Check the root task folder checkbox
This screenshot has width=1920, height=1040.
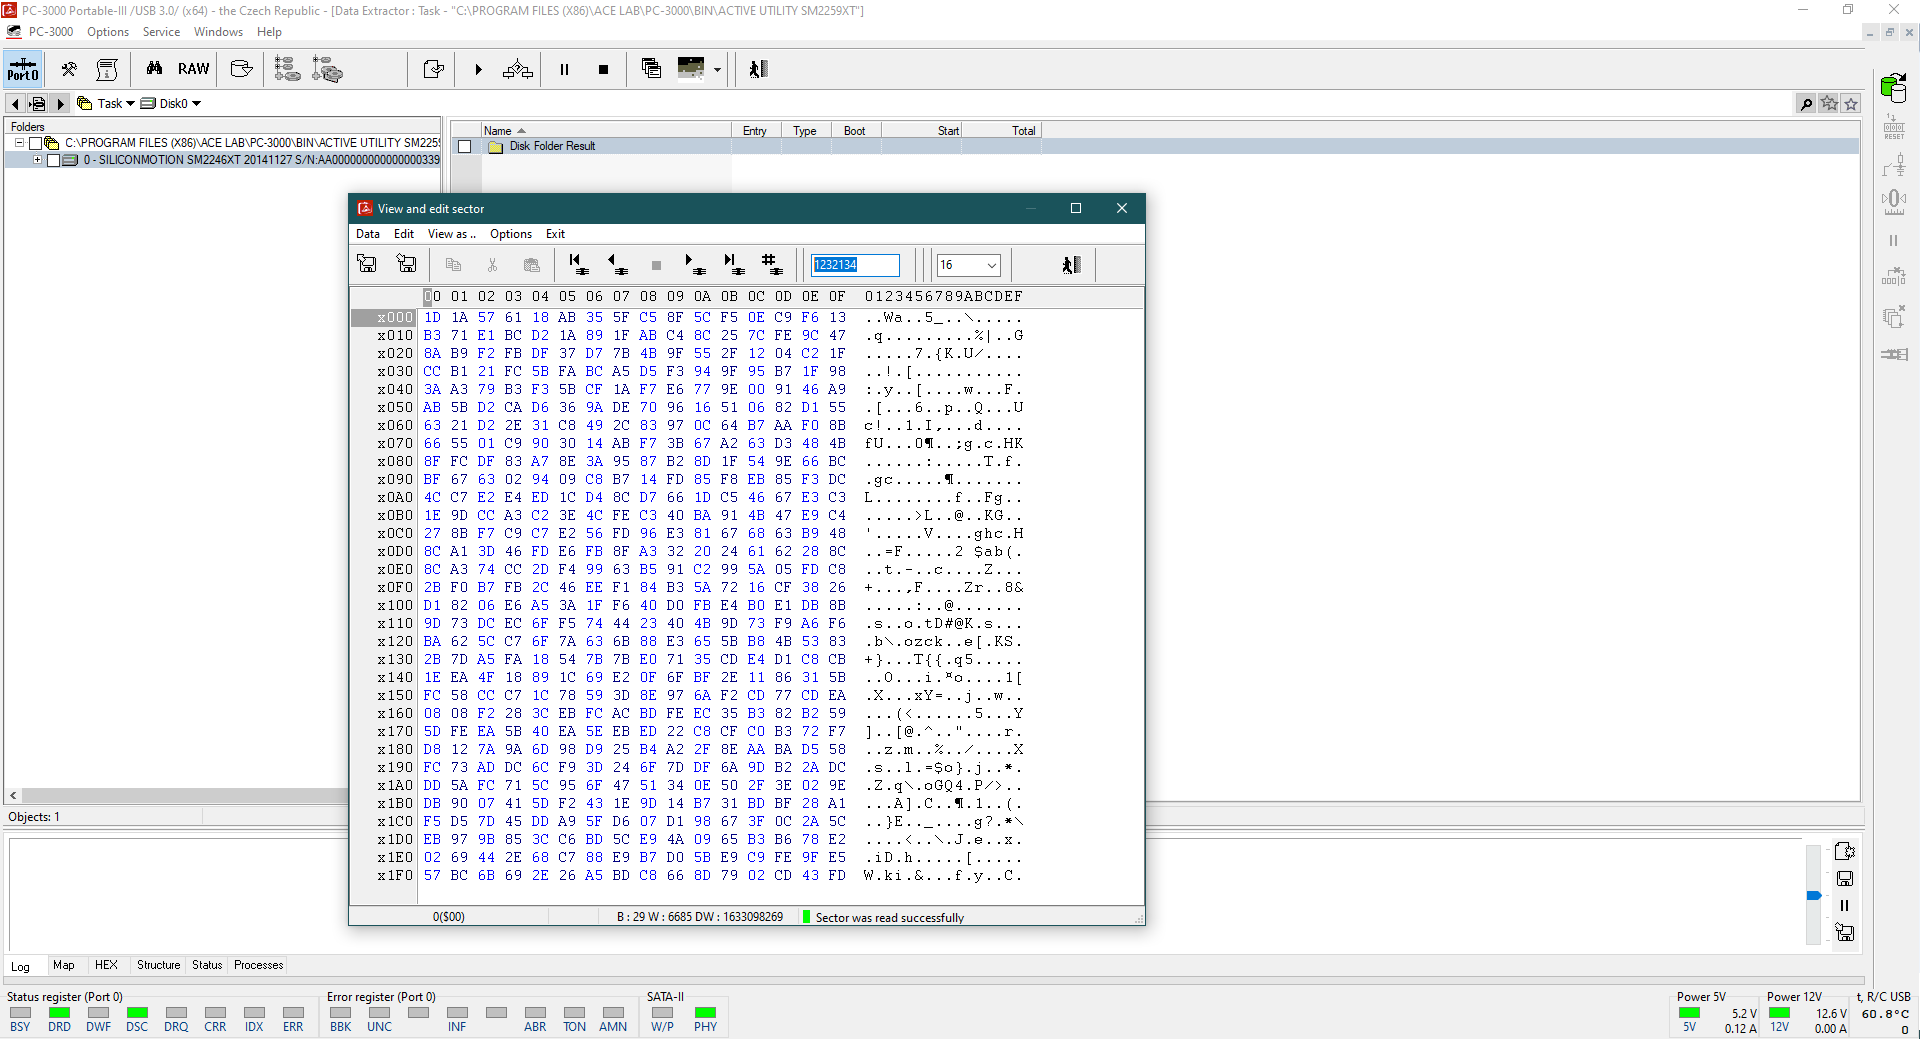tap(36, 143)
